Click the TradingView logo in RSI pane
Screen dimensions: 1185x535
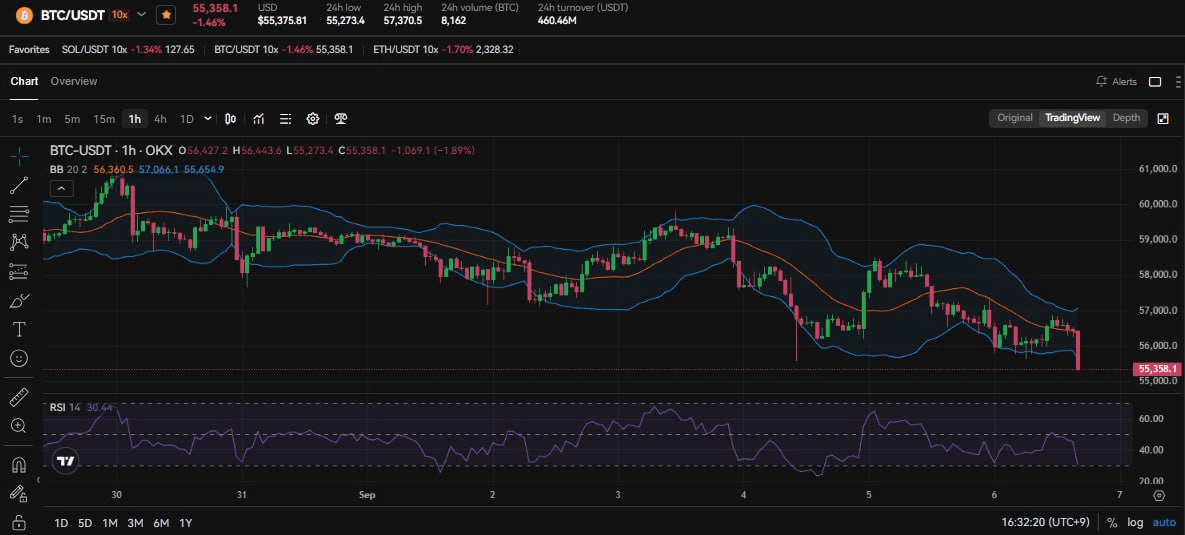tap(65, 459)
